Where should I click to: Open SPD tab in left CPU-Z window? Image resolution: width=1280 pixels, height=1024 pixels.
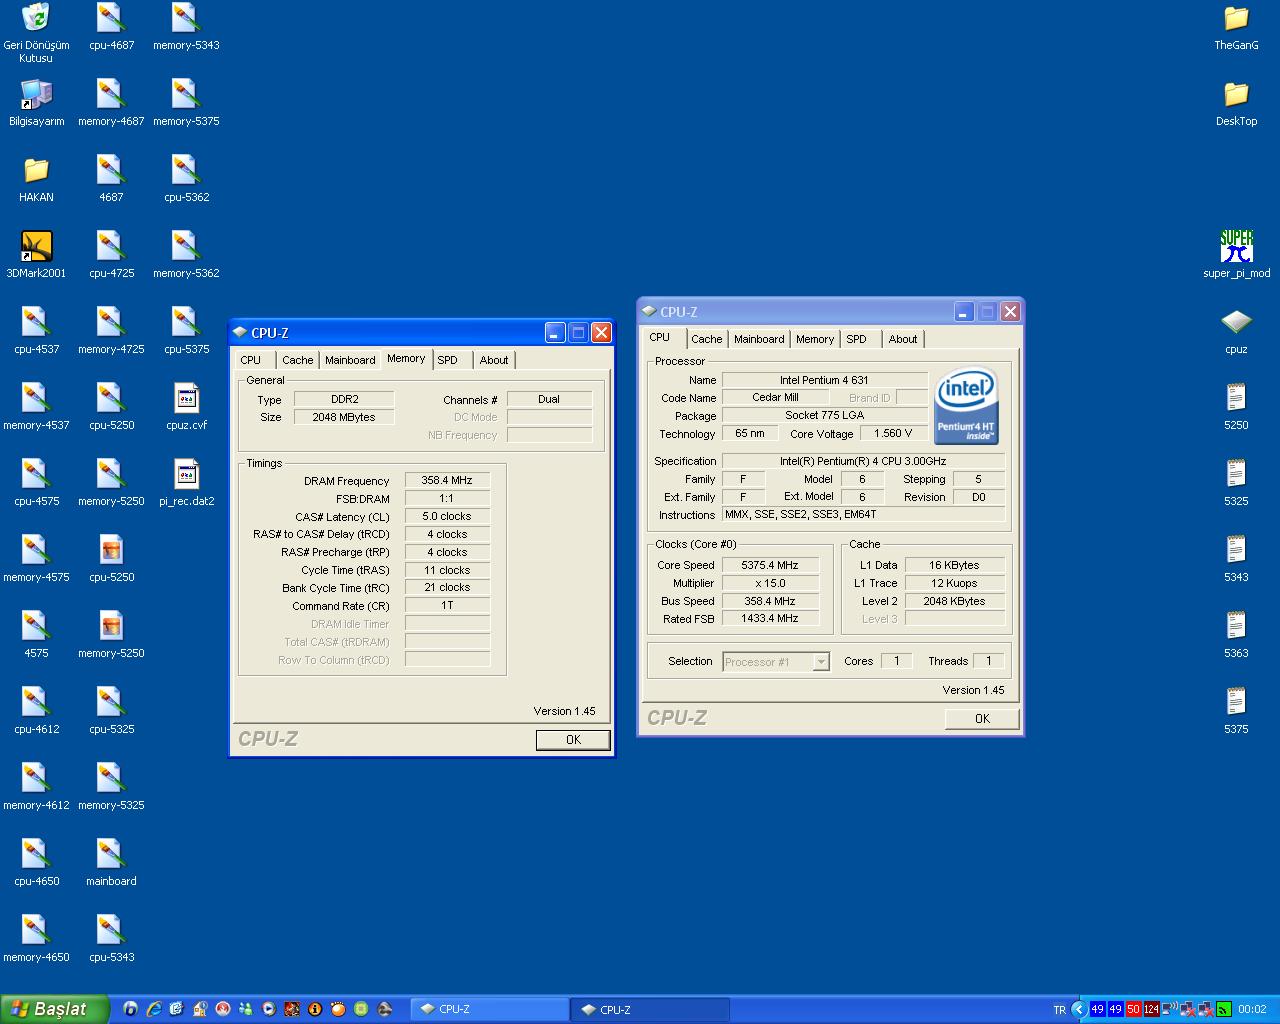pyautogui.click(x=448, y=360)
